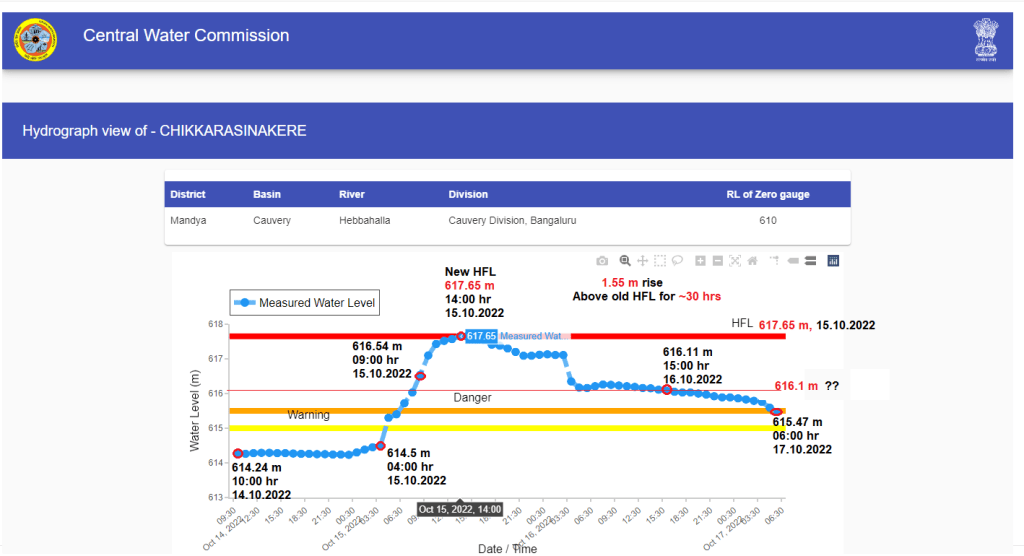Open the Plotly logo link

[833, 261]
